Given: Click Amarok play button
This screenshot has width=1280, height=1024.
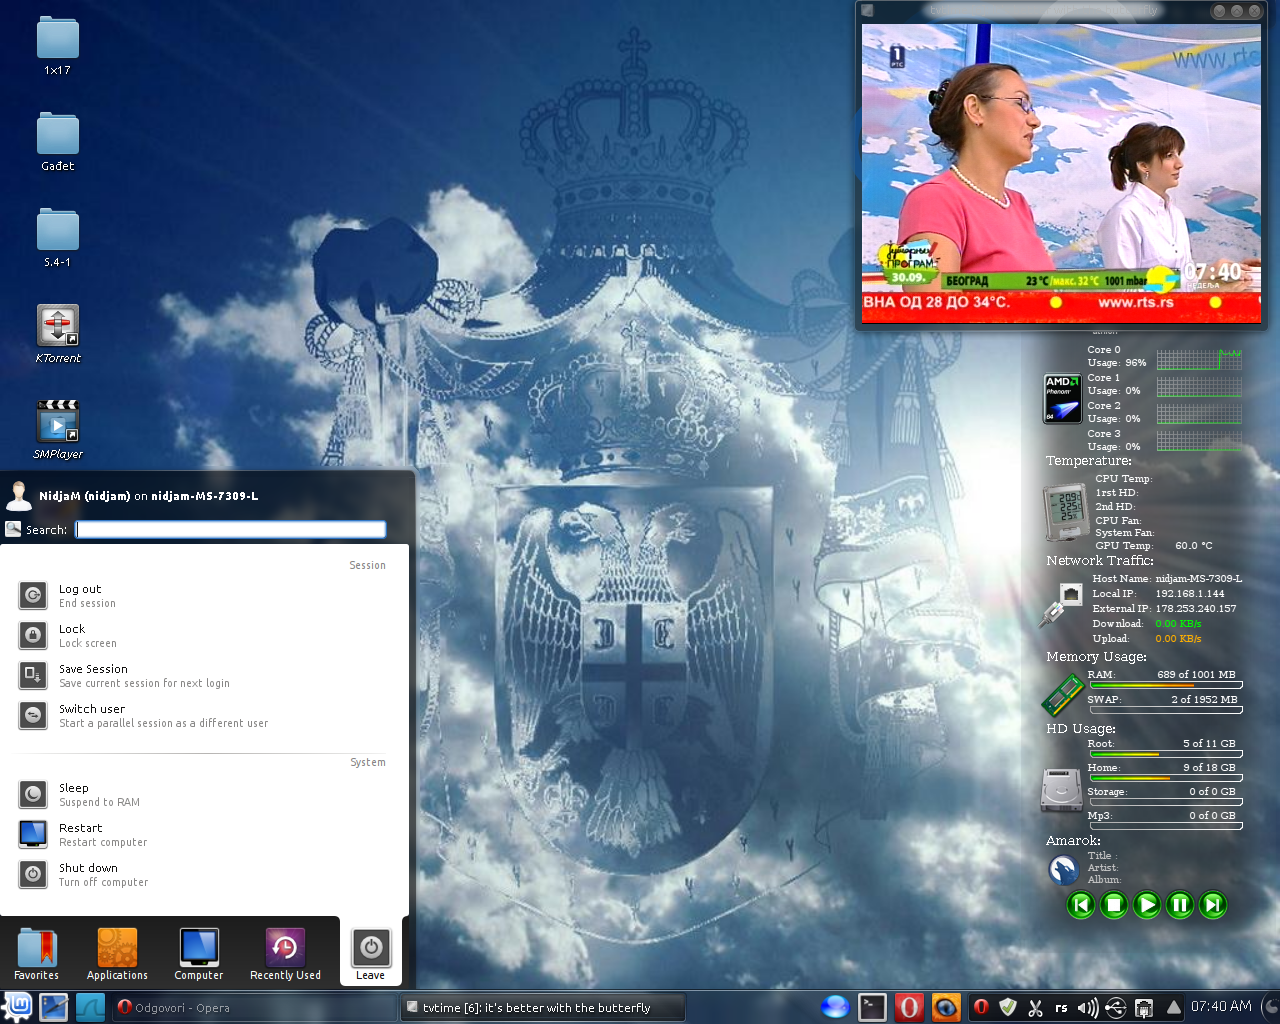Looking at the screenshot, I should pyautogui.click(x=1147, y=905).
